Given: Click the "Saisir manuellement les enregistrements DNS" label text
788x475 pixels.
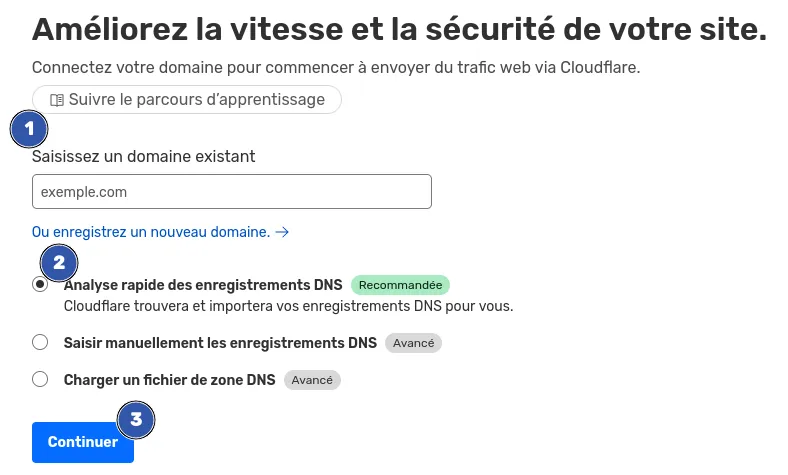Looking at the screenshot, I should pos(220,343).
